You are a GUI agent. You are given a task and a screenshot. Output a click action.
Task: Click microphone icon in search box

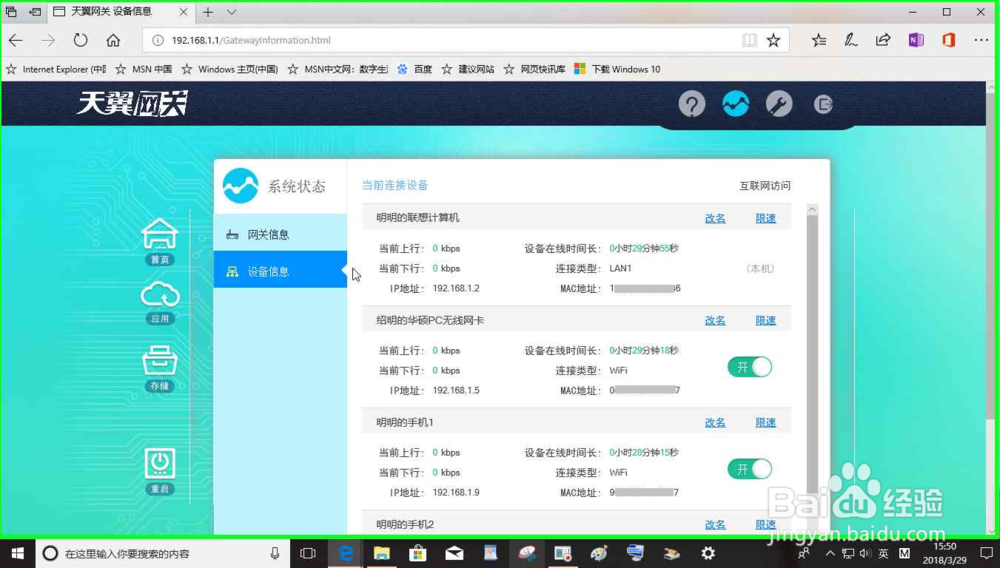coord(275,553)
